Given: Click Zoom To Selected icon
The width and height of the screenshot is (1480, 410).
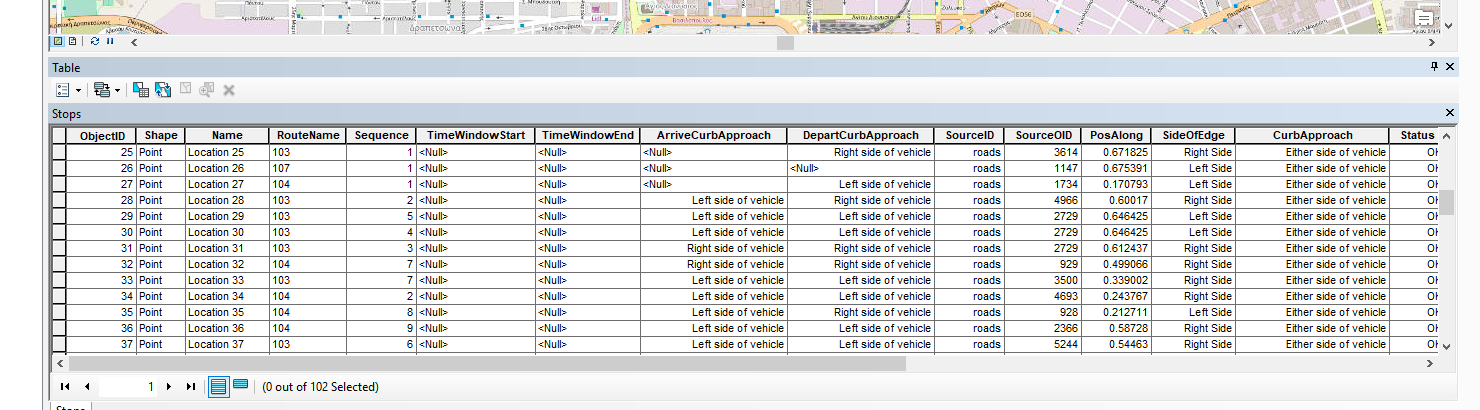Looking at the screenshot, I should tap(207, 90).
